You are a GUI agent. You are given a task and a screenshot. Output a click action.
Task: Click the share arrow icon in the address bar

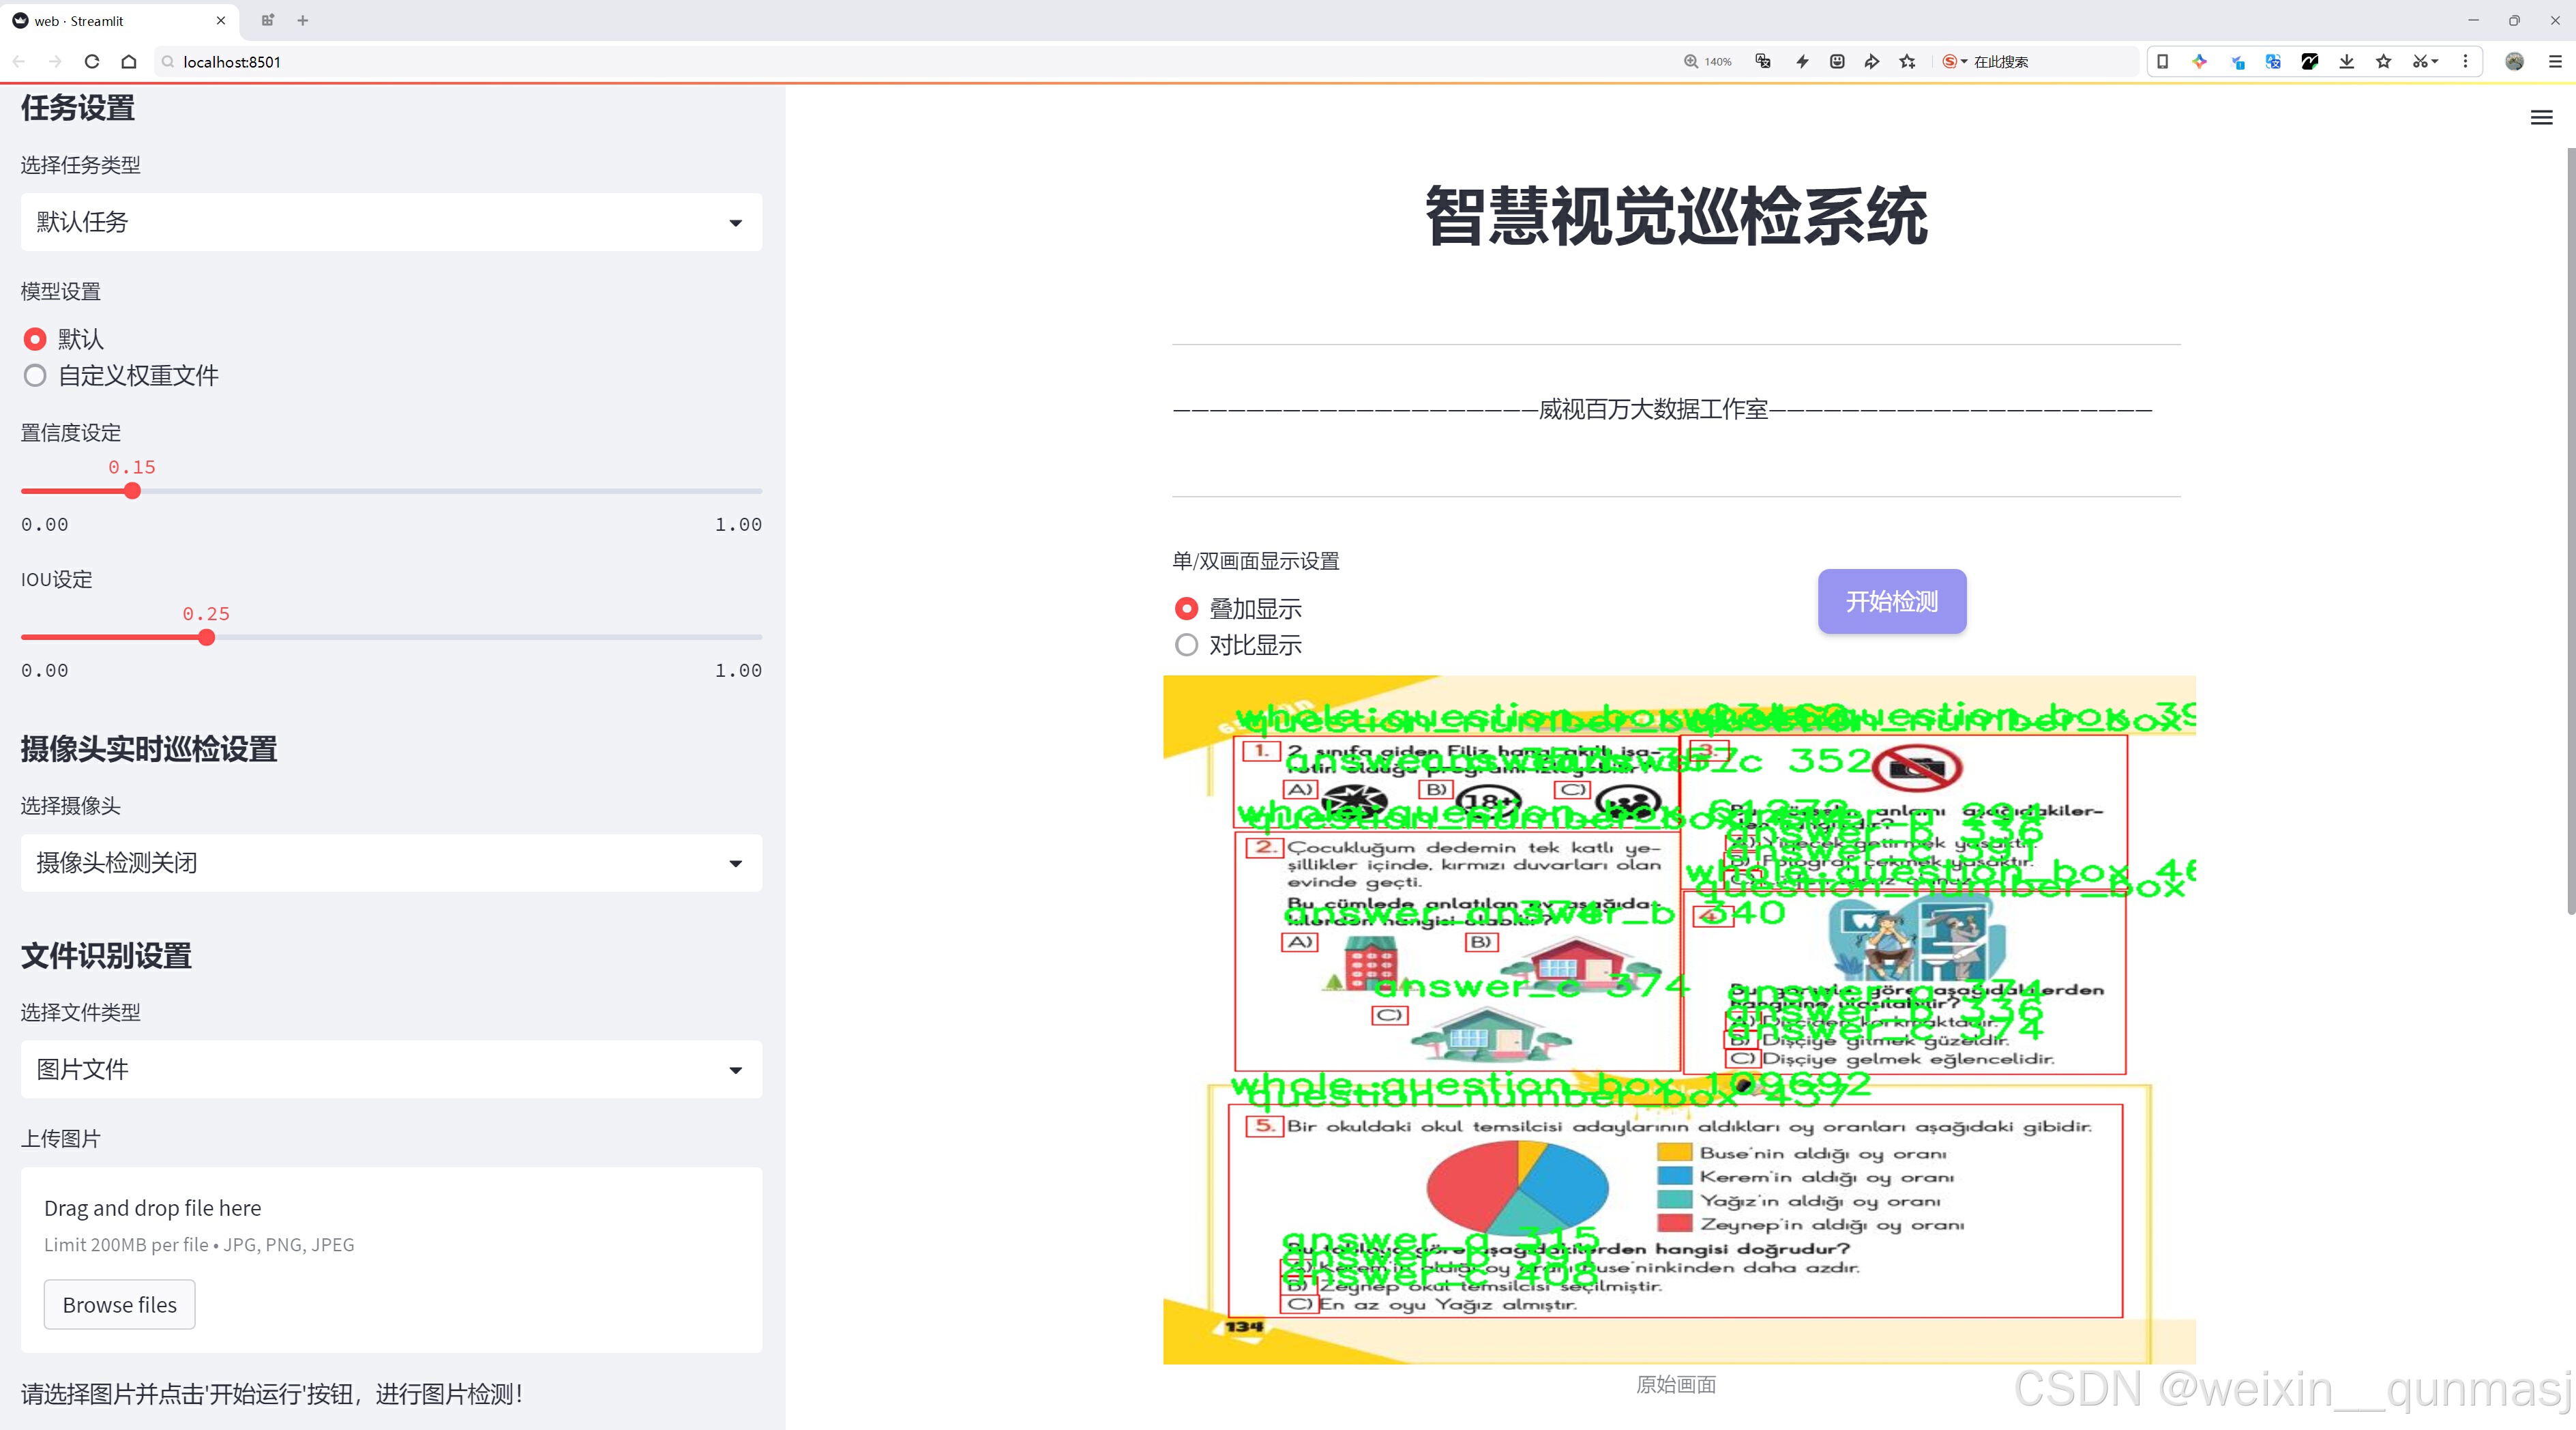click(x=1872, y=62)
